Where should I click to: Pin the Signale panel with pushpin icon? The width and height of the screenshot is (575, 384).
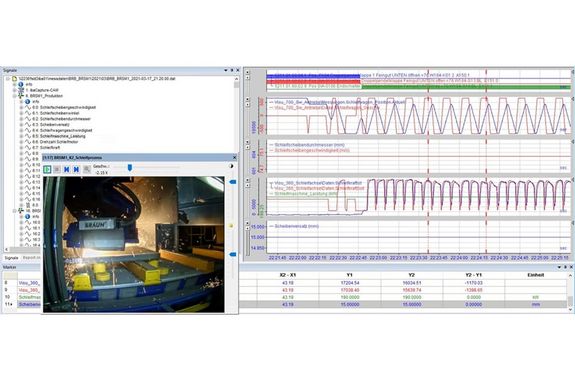click(x=232, y=70)
